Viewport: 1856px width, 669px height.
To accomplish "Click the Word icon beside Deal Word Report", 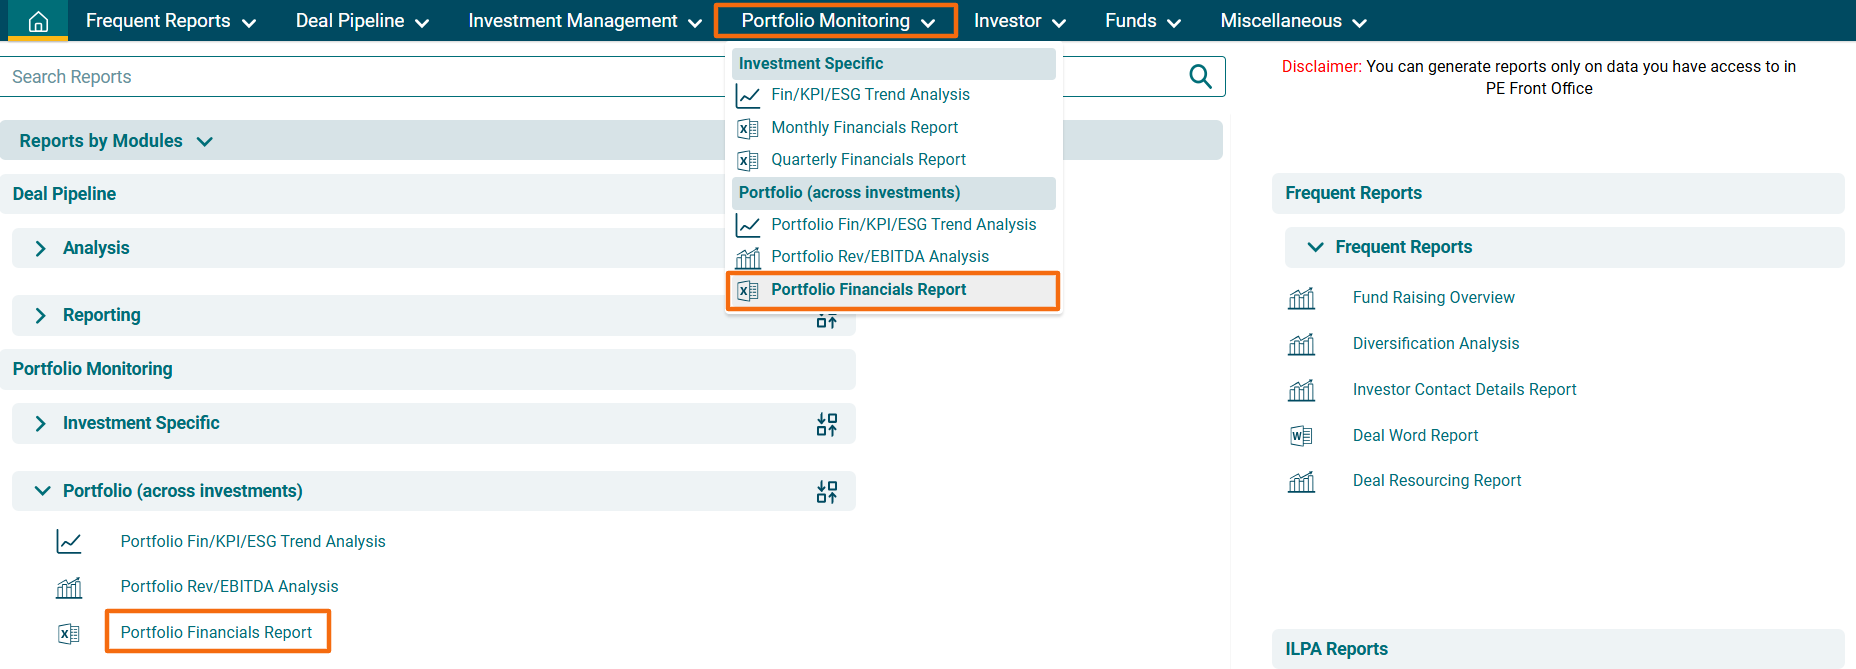I will point(1301,436).
